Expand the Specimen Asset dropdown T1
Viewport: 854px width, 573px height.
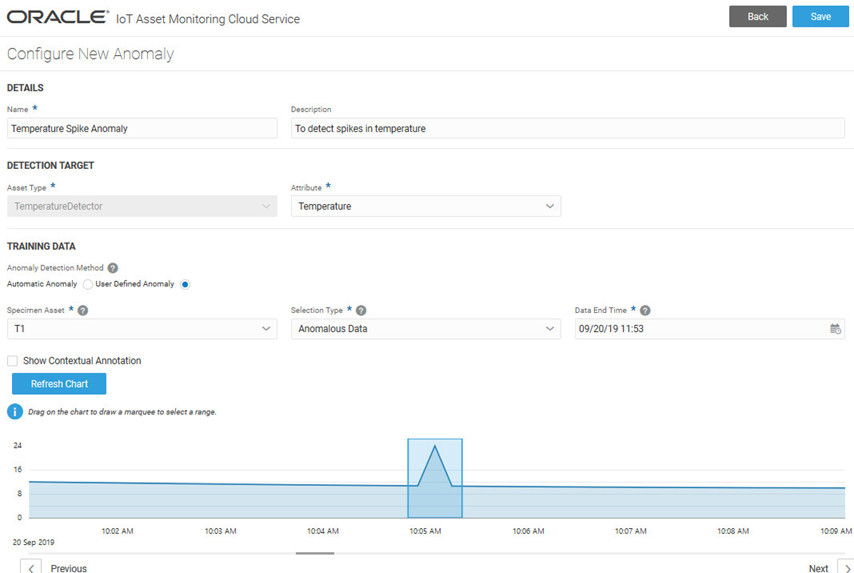[x=142, y=329]
